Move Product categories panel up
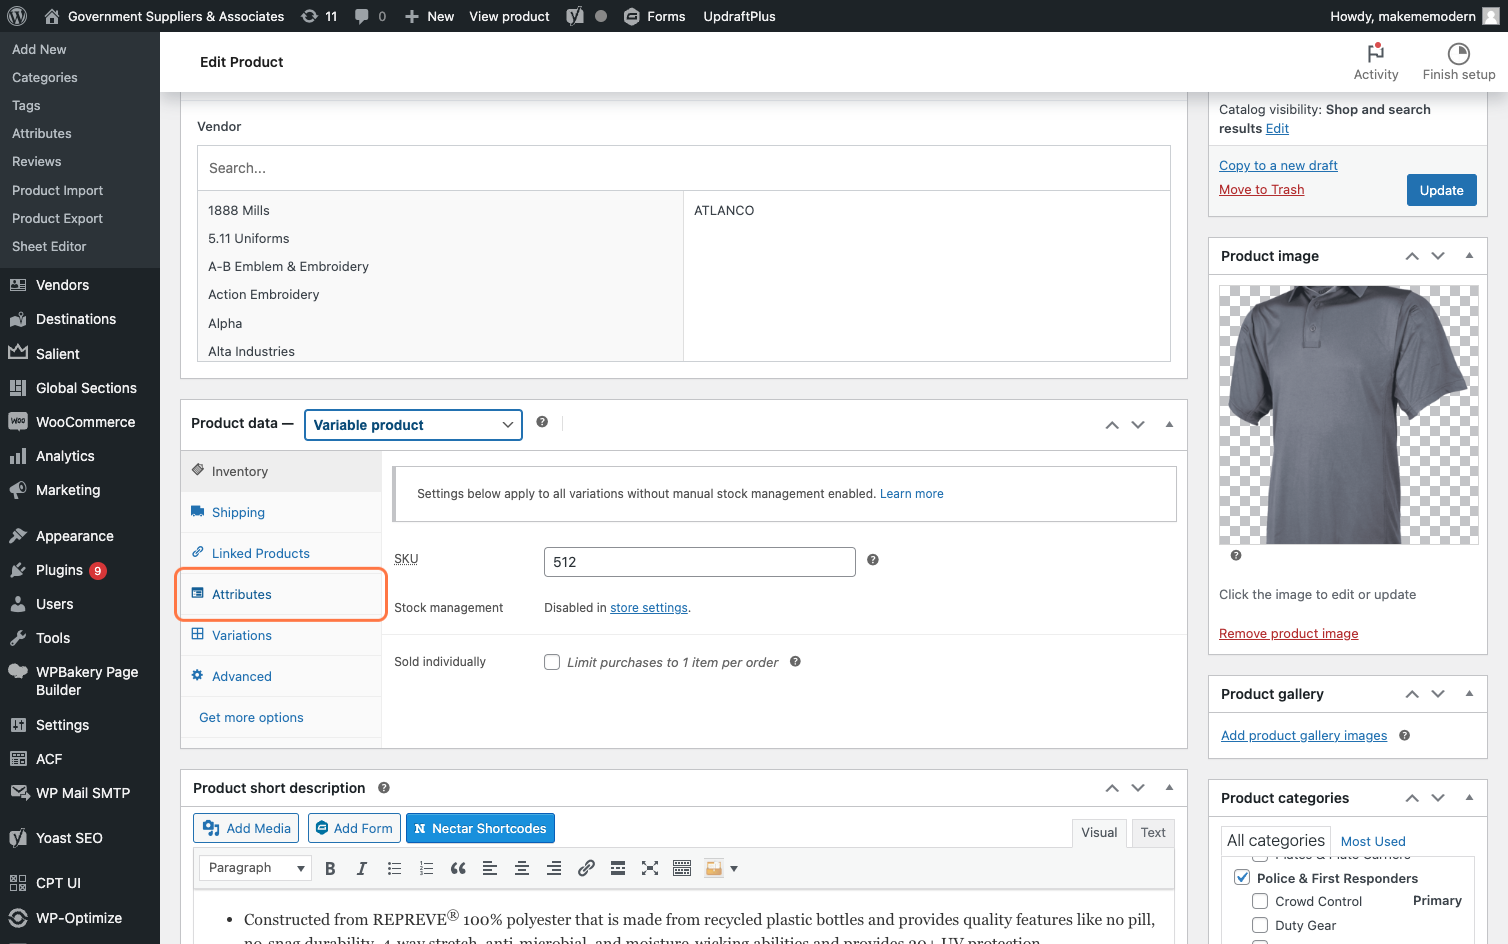 [1412, 798]
